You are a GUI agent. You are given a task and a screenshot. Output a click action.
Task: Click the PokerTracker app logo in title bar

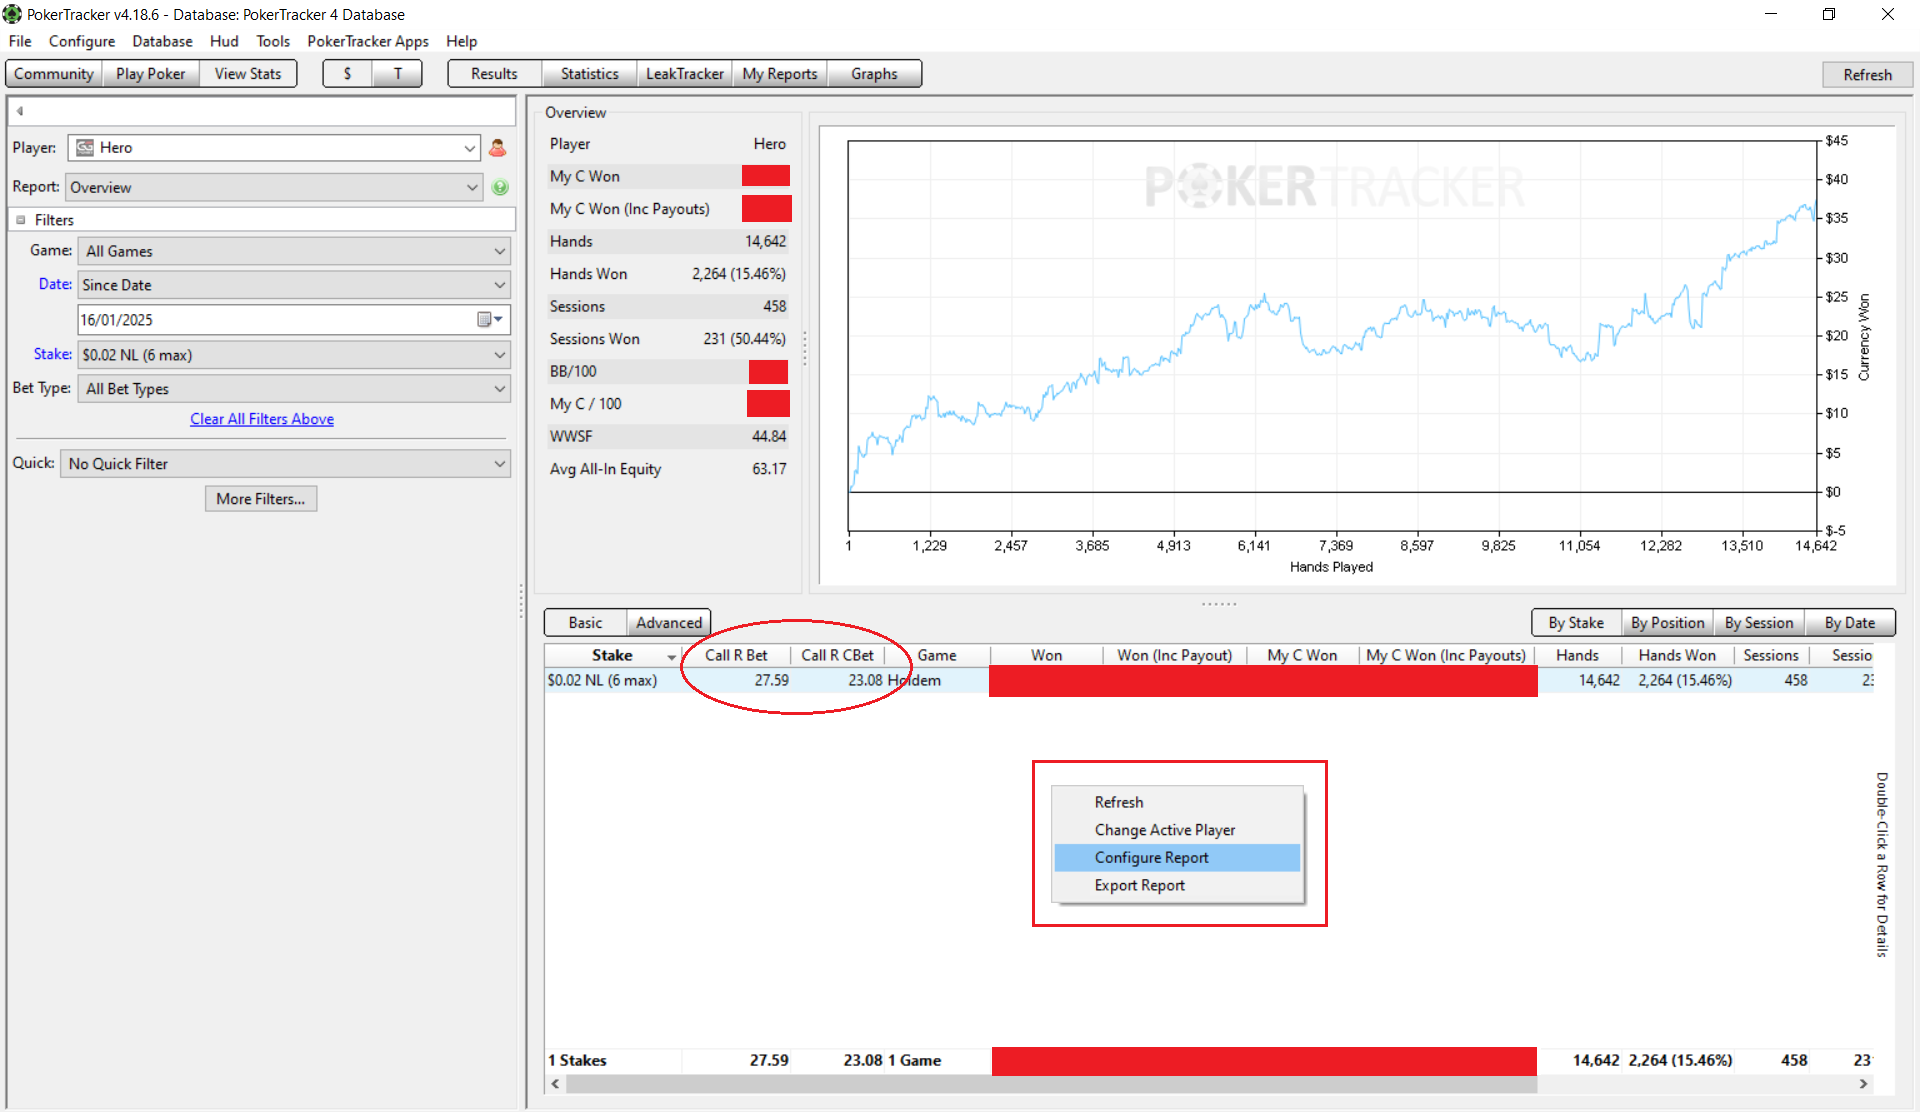[x=12, y=14]
